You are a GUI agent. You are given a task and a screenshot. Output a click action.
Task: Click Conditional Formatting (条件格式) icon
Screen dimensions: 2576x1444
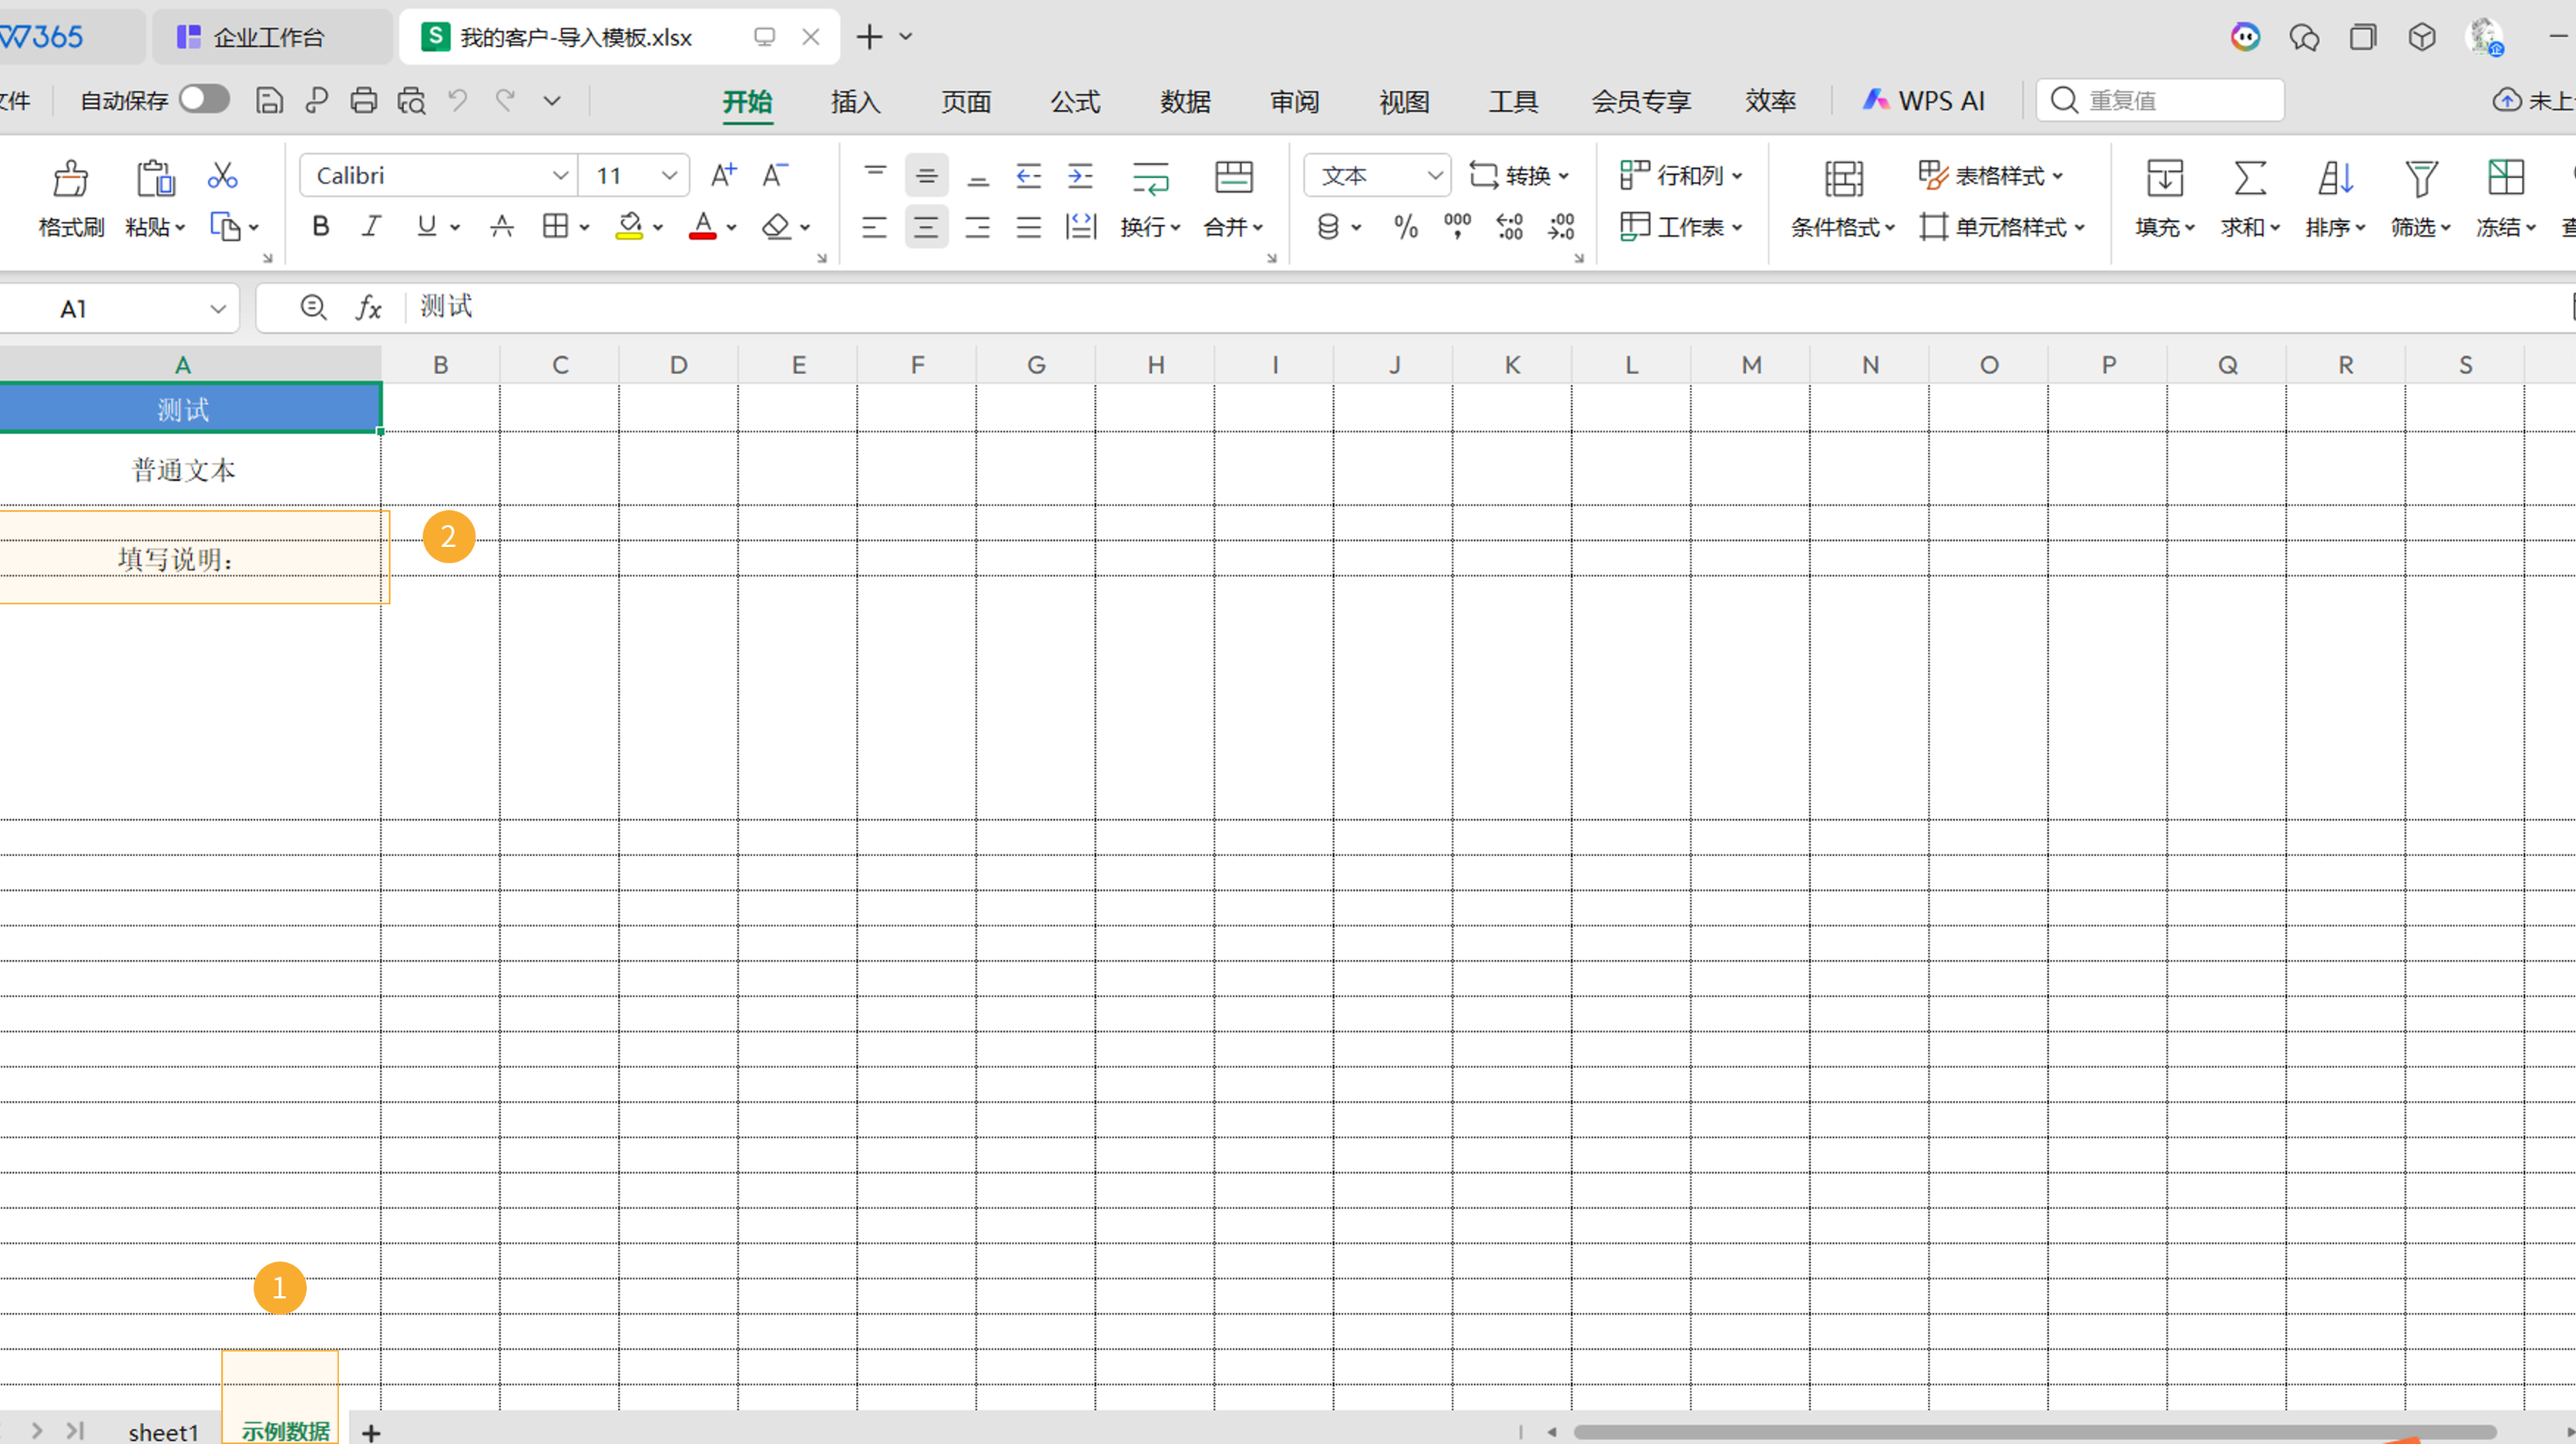coord(1844,178)
